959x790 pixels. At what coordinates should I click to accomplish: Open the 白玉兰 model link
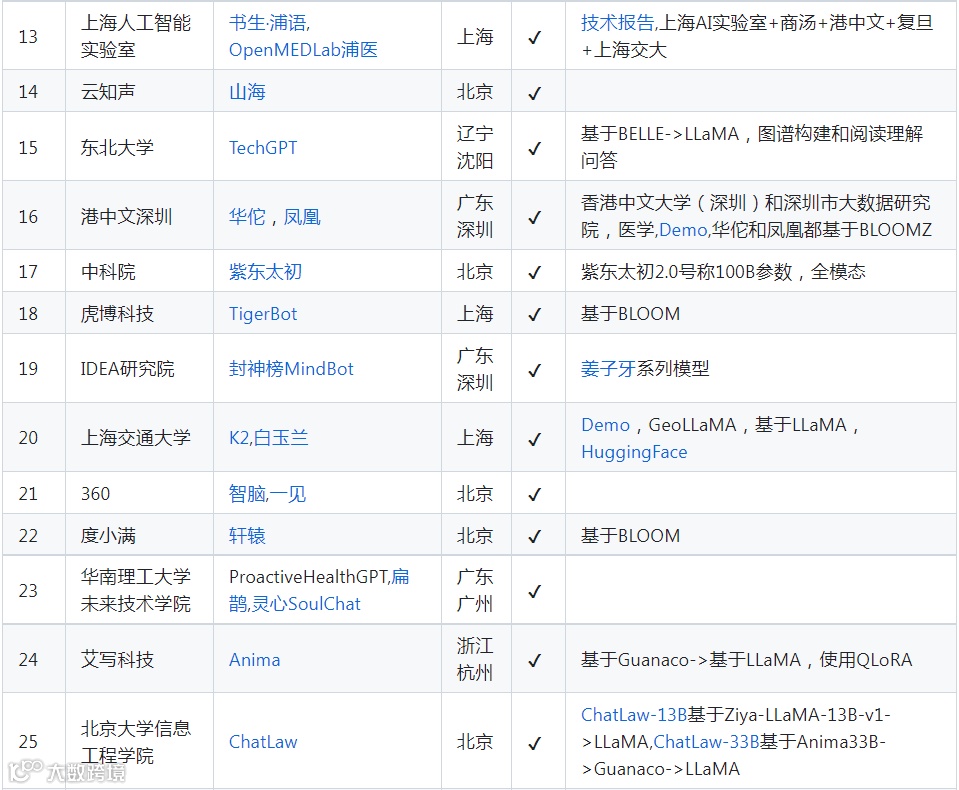click(x=281, y=438)
